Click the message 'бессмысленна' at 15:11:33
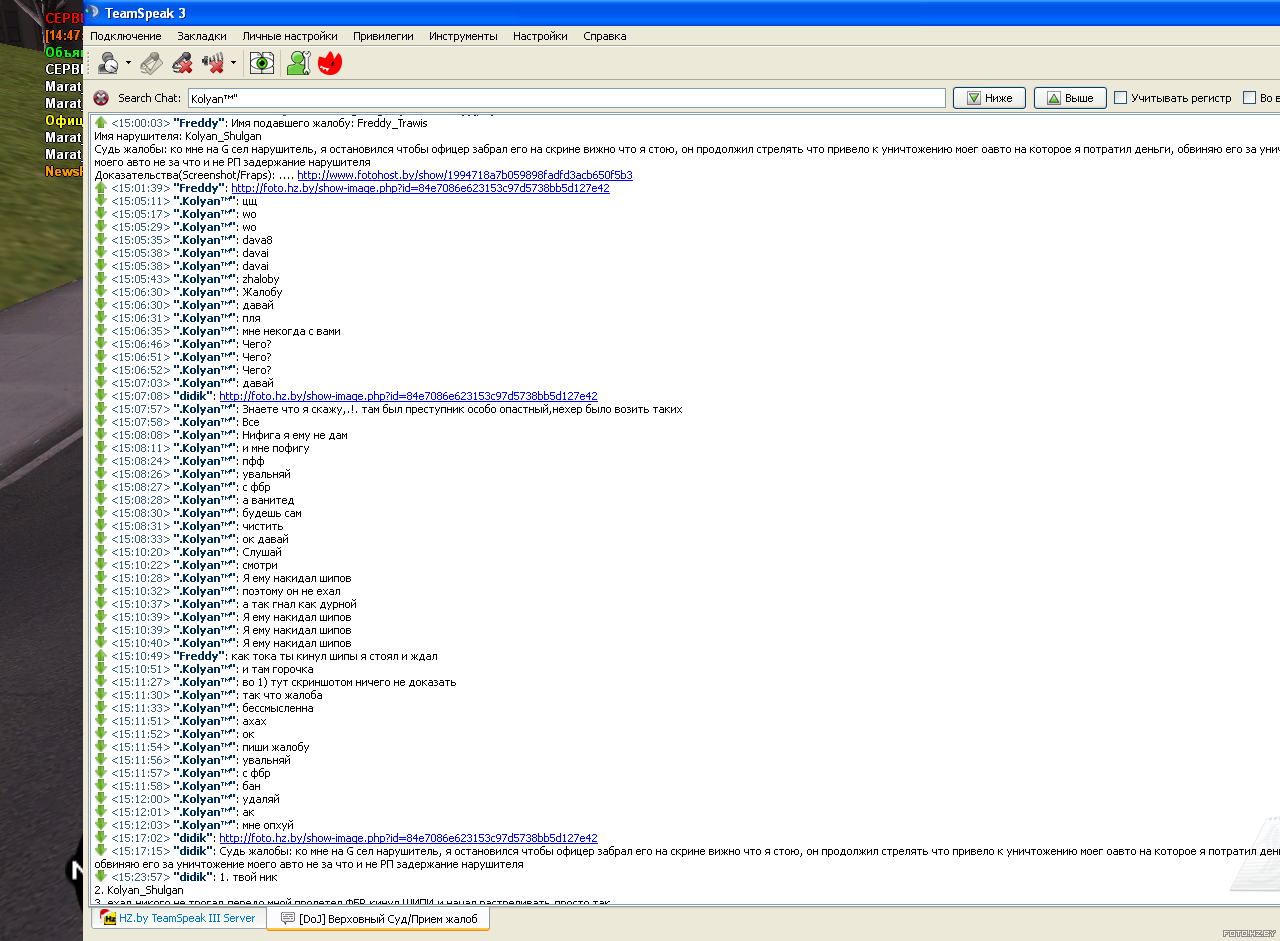Viewport: 1280px width, 941px height. (x=278, y=708)
